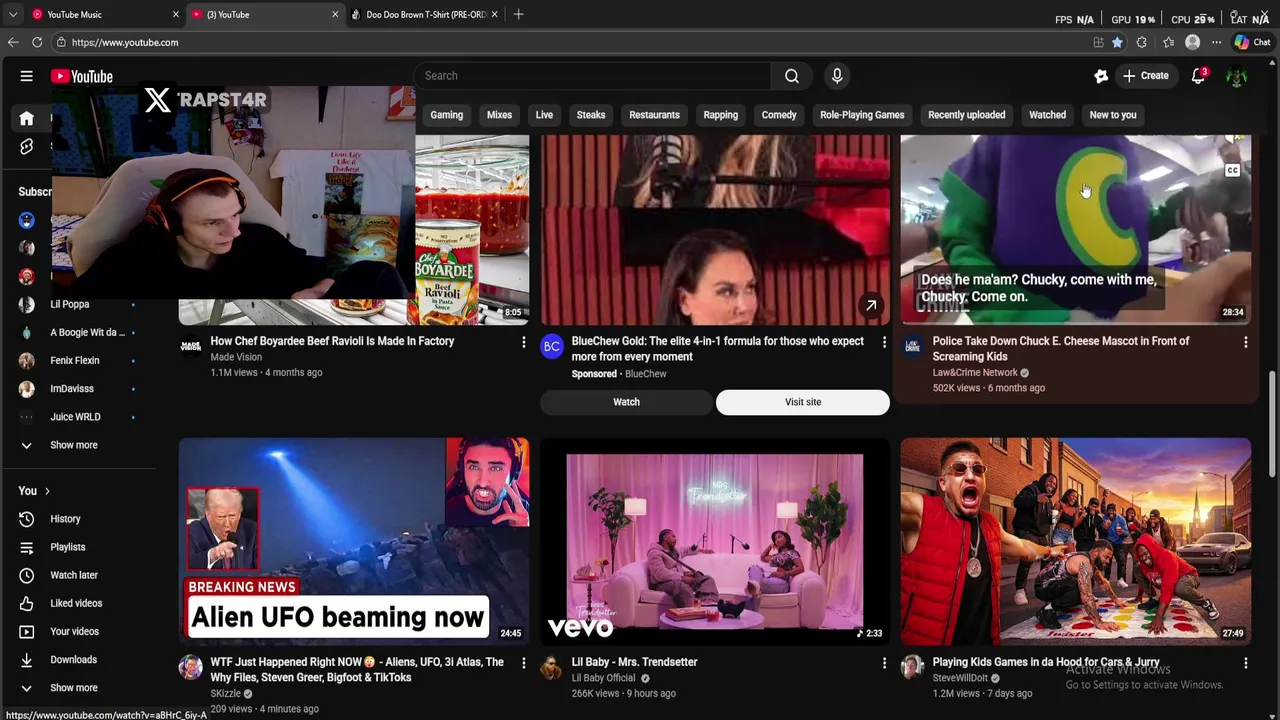Click the browser address bar URL
This screenshot has width=1280, height=720.
click(x=125, y=42)
